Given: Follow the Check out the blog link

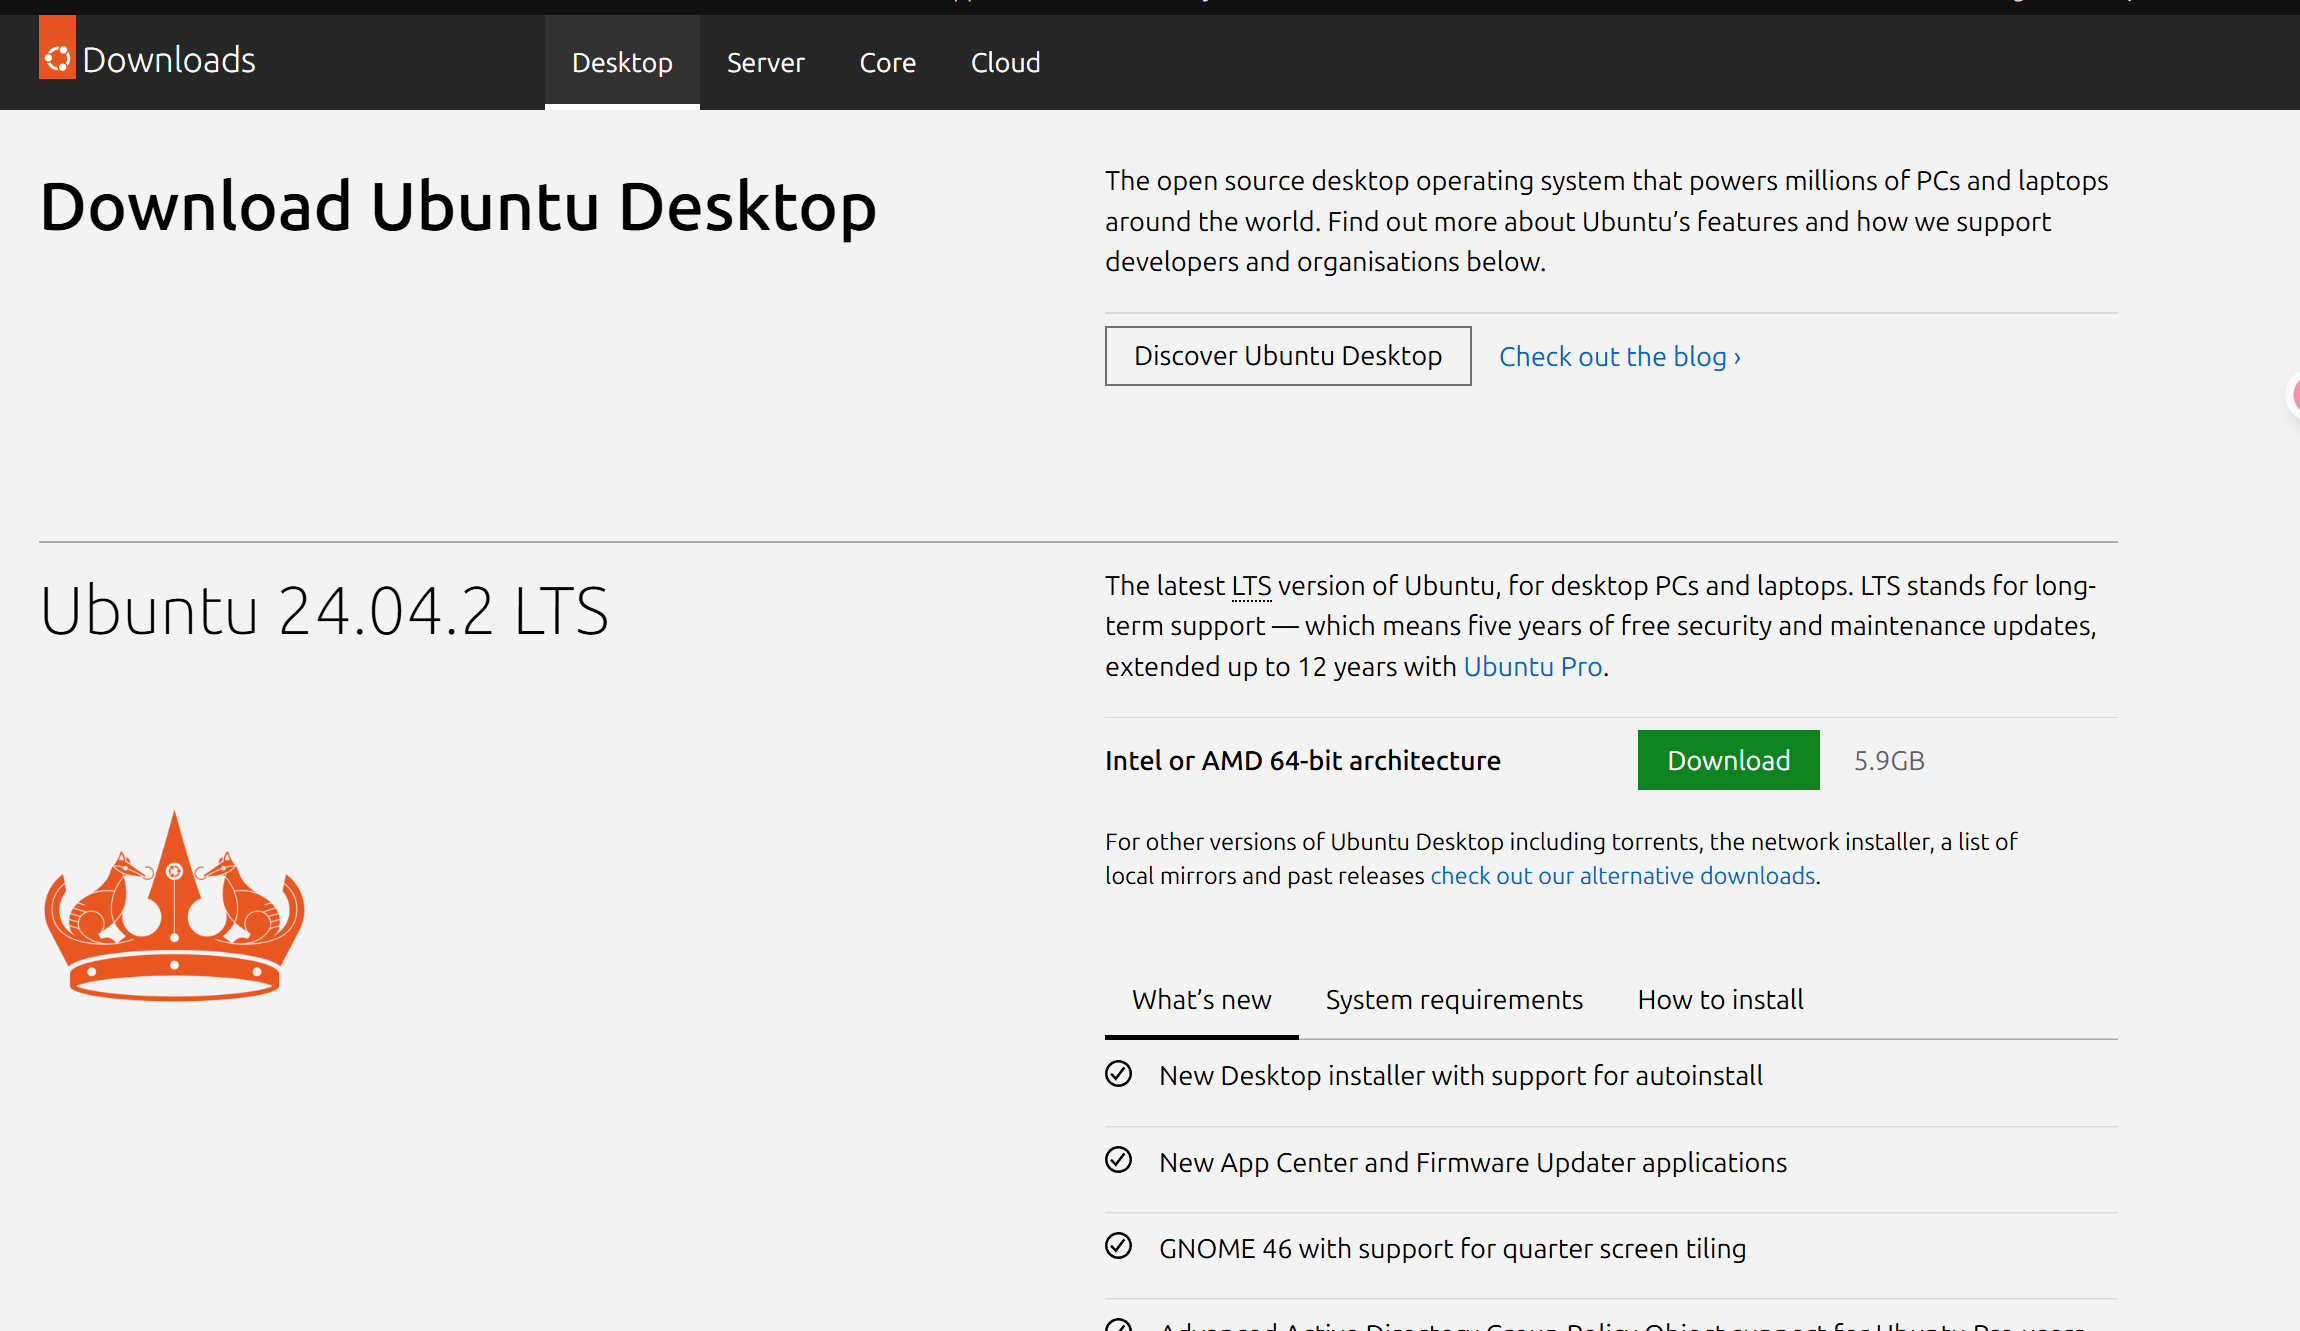Looking at the screenshot, I should click(x=1619, y=357).
